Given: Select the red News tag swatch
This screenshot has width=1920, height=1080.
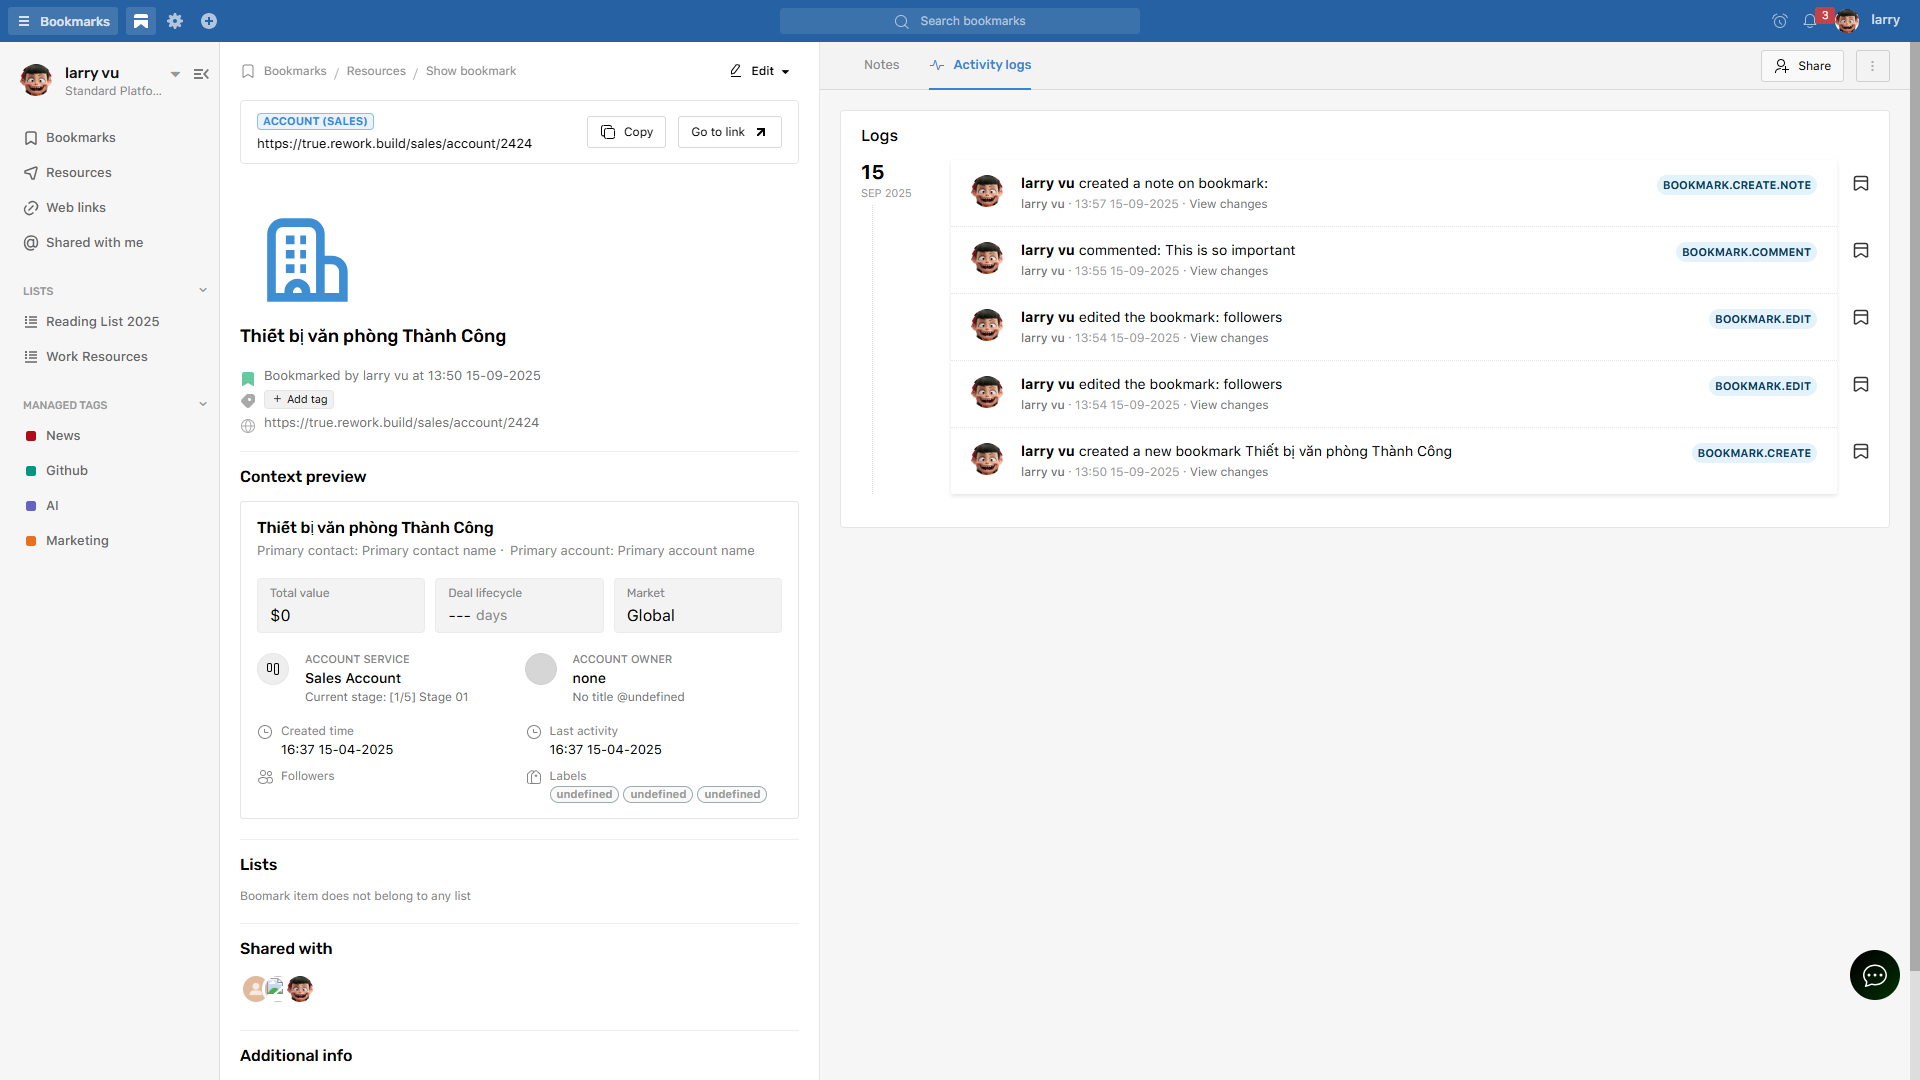Looking at the screenshot, I should click(x=31, y=436).
